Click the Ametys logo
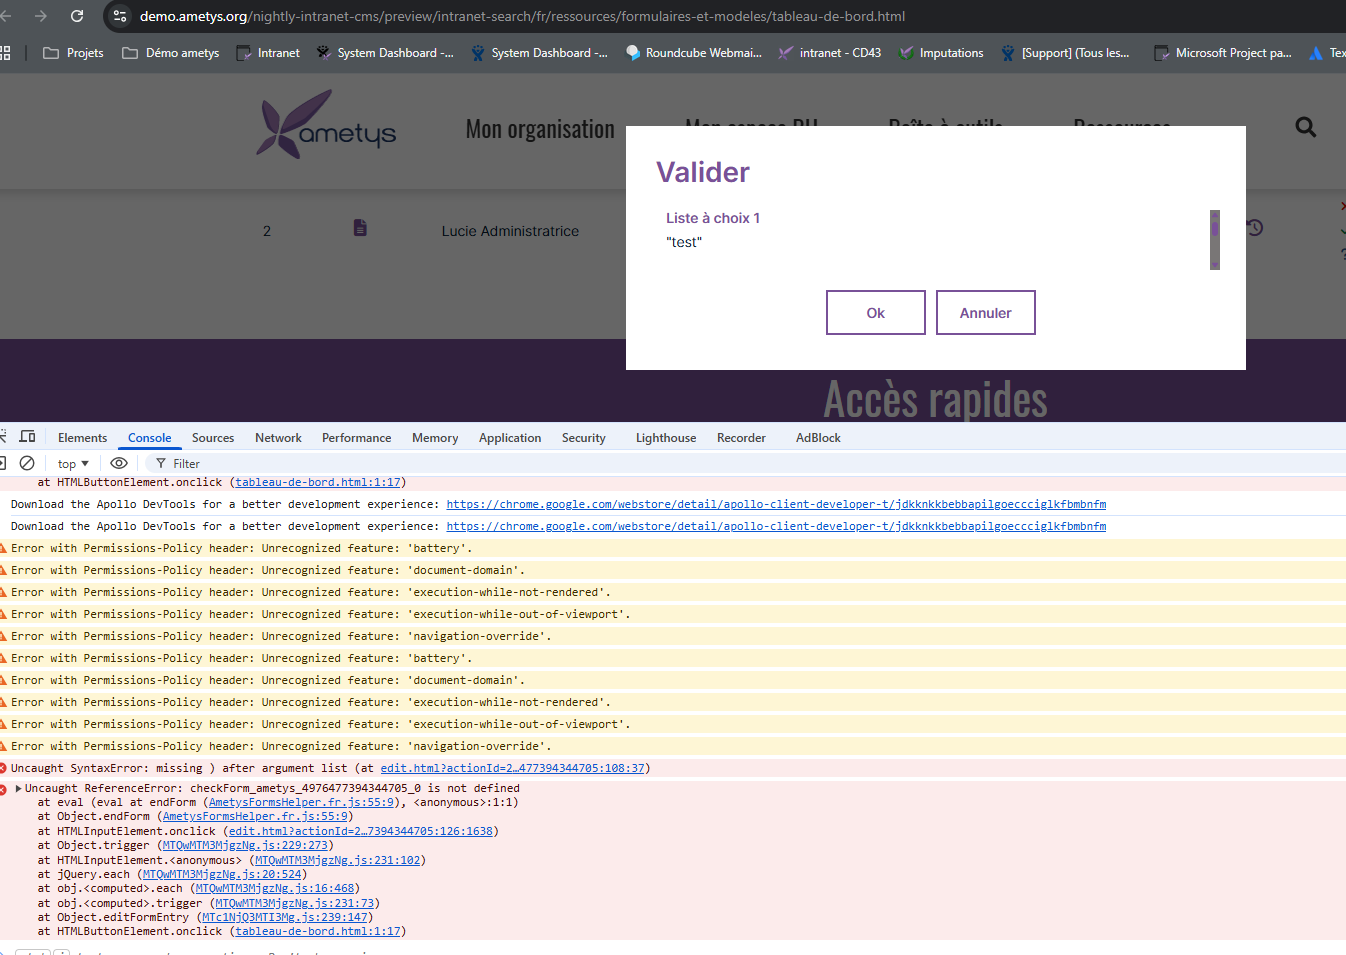1346x955 pixels. click(326, 126)
